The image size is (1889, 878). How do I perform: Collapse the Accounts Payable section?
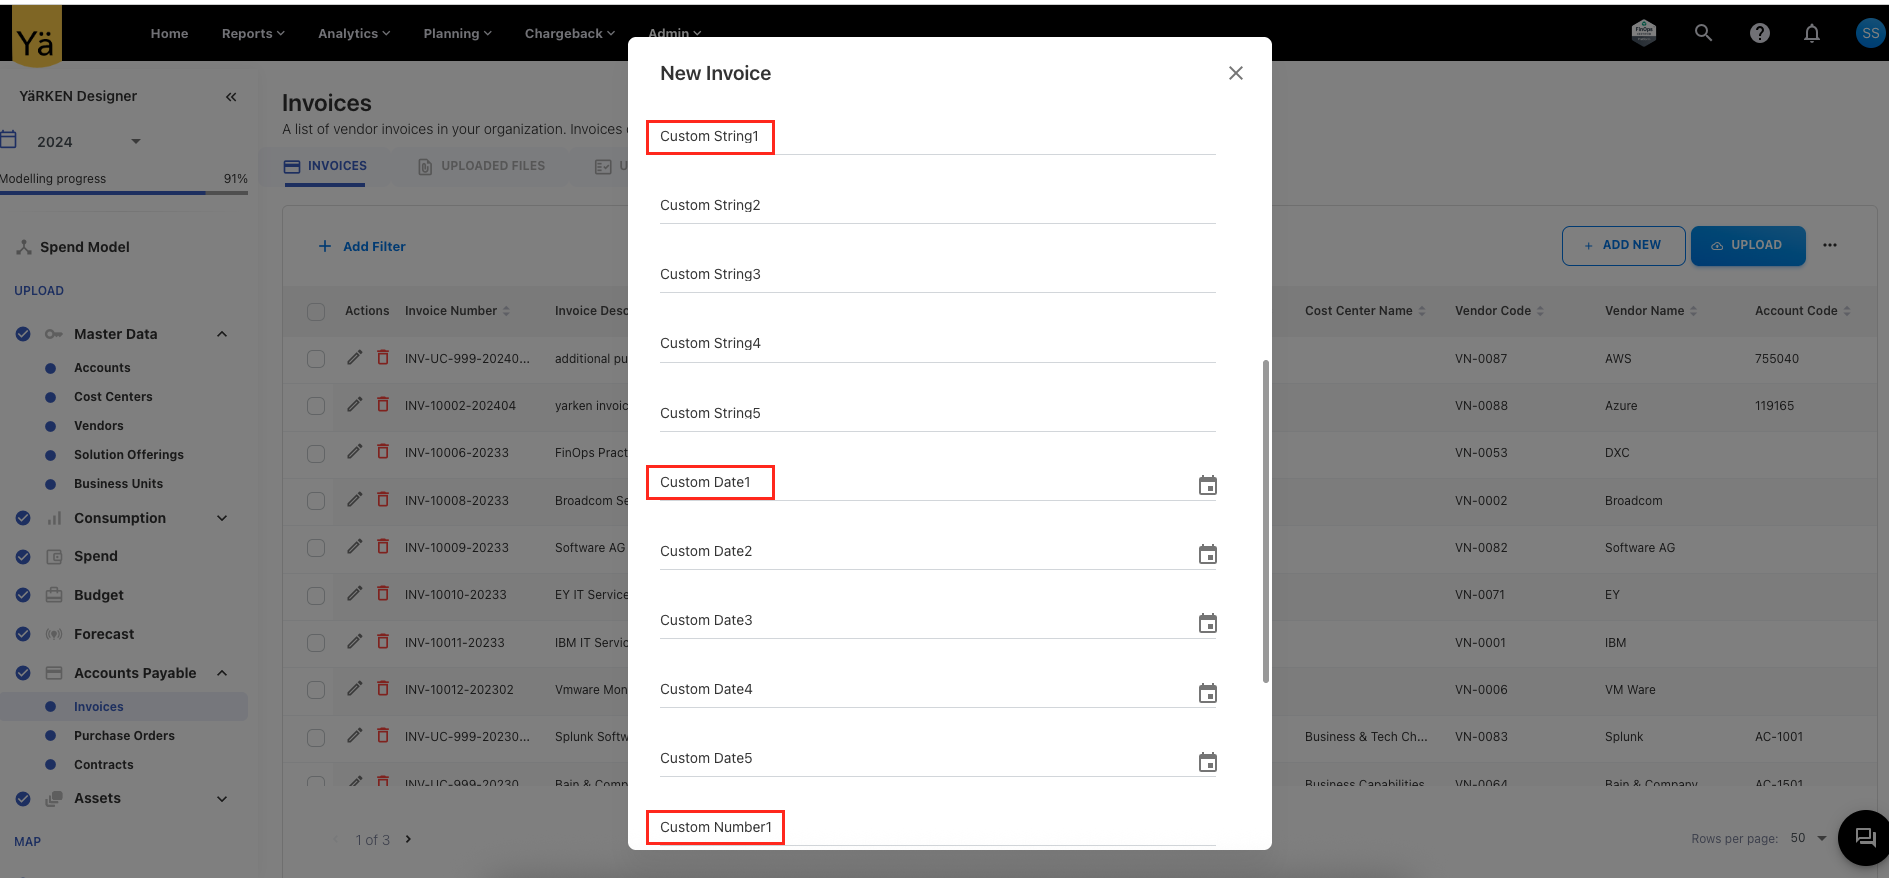tap(222, 673)
